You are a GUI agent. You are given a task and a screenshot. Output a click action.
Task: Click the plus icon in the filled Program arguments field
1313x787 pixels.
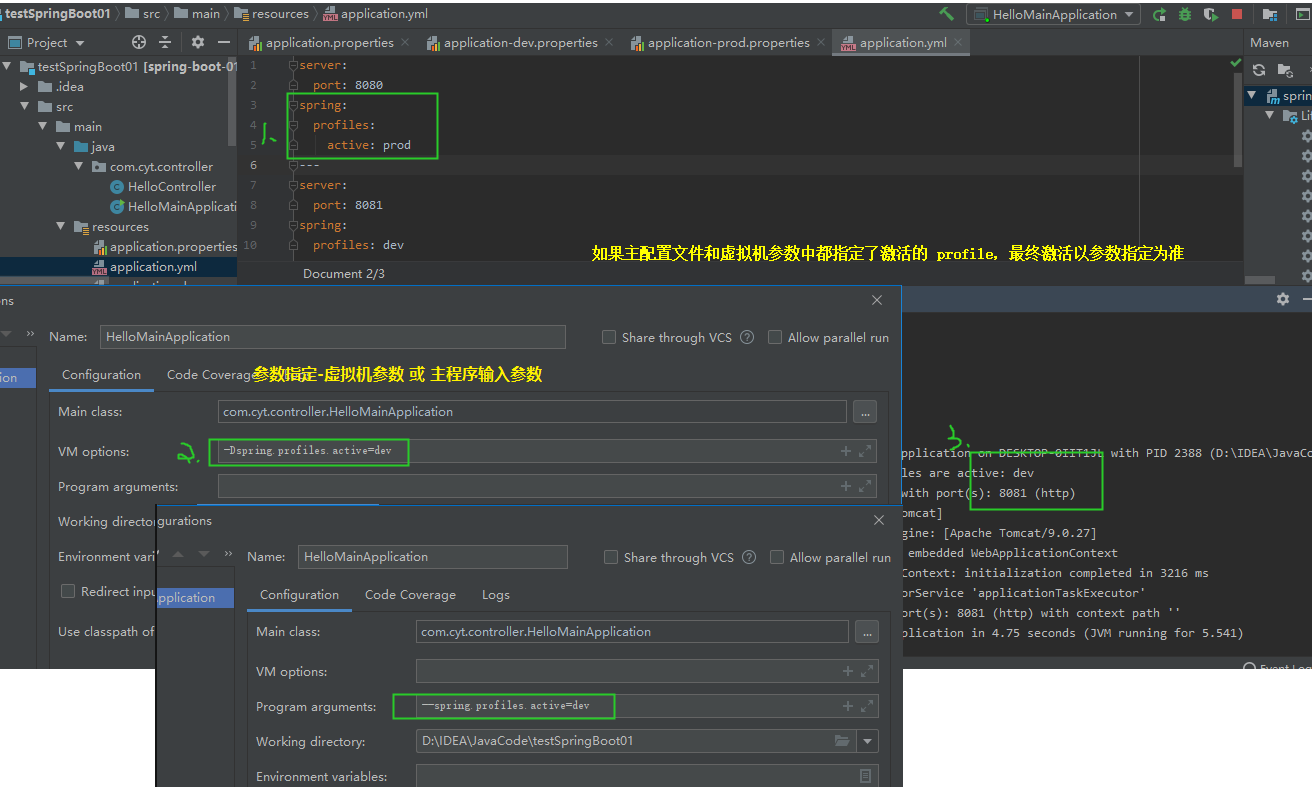pos(848,706)
